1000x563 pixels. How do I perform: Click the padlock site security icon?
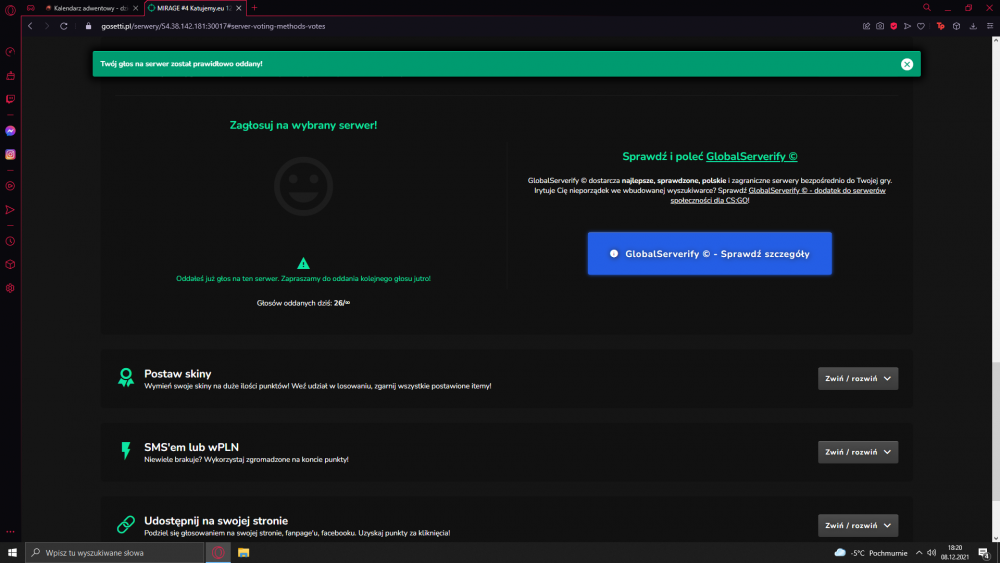coord(89,26)
